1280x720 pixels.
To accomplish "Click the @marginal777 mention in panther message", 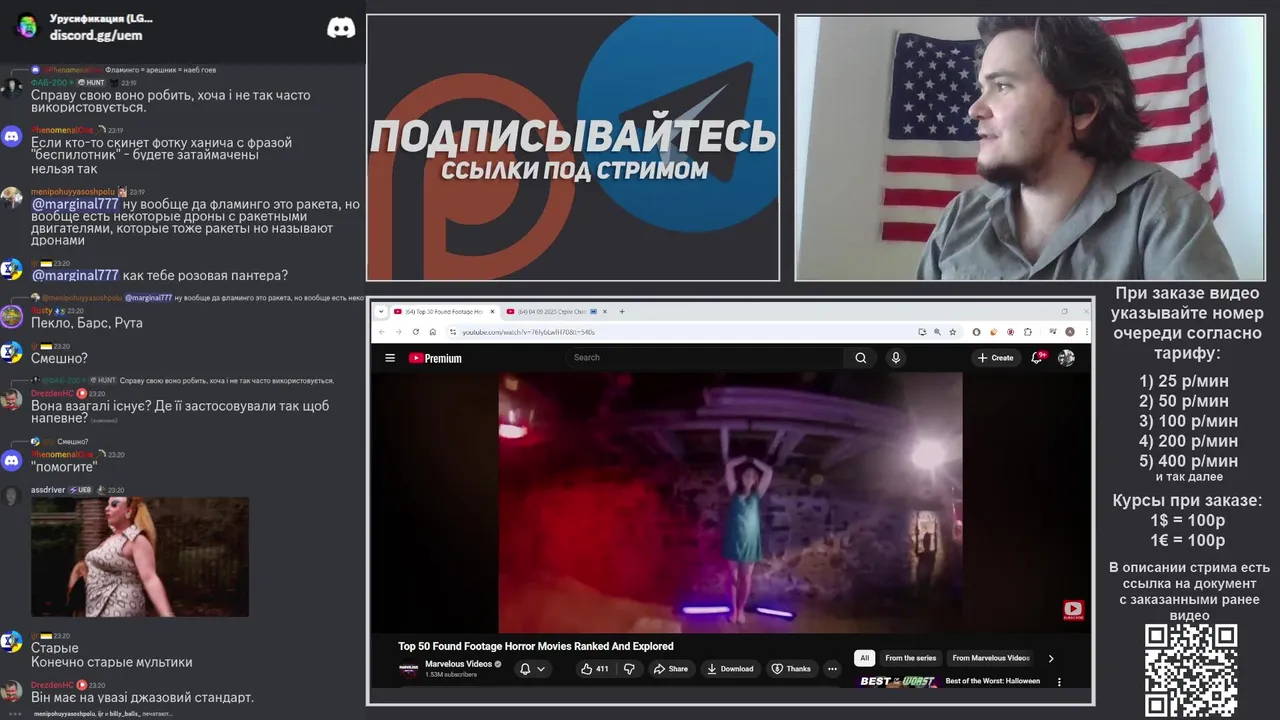I will coord(75,275).
